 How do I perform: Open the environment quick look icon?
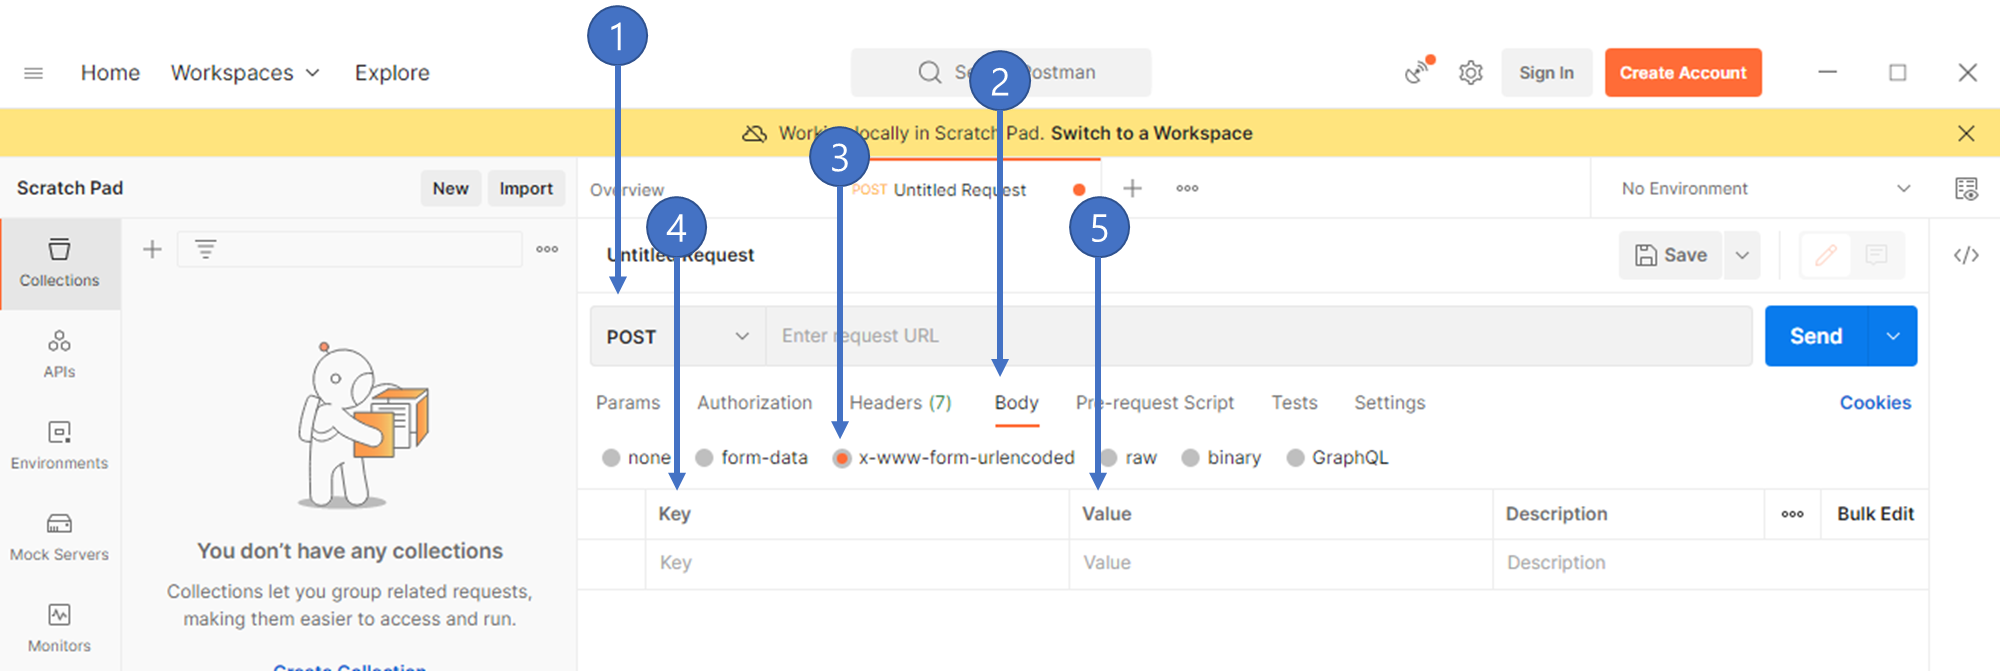tap(1966, 188)
